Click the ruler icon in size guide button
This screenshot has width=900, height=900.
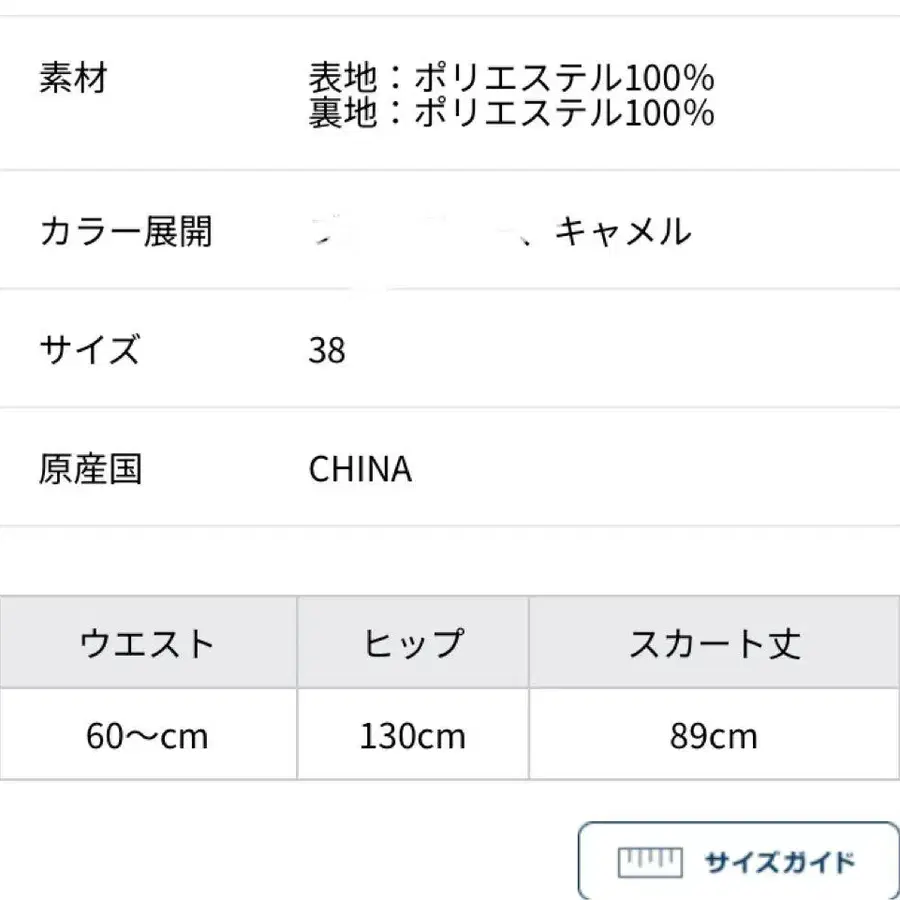[650, 861]
